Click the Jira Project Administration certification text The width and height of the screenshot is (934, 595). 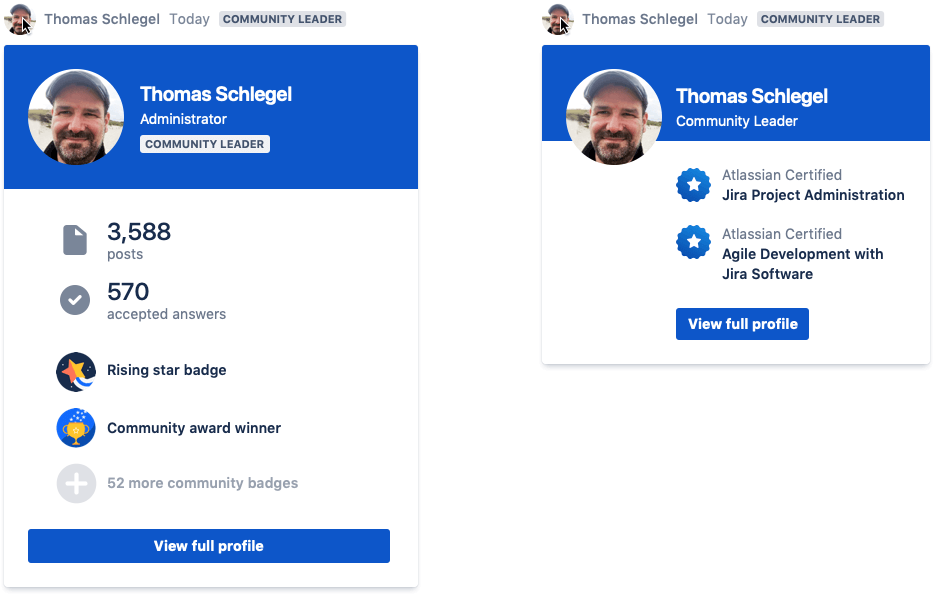tap(813, 196)
